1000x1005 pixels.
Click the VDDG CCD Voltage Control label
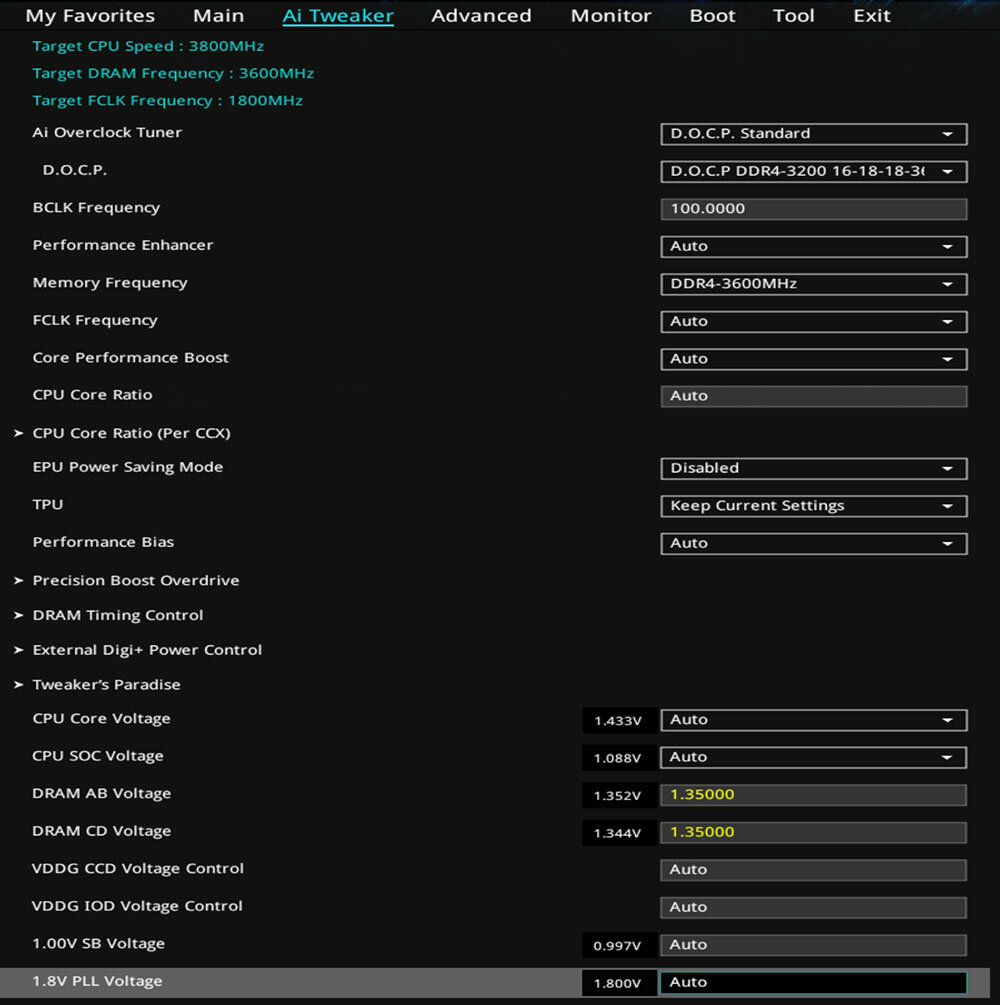138,868
